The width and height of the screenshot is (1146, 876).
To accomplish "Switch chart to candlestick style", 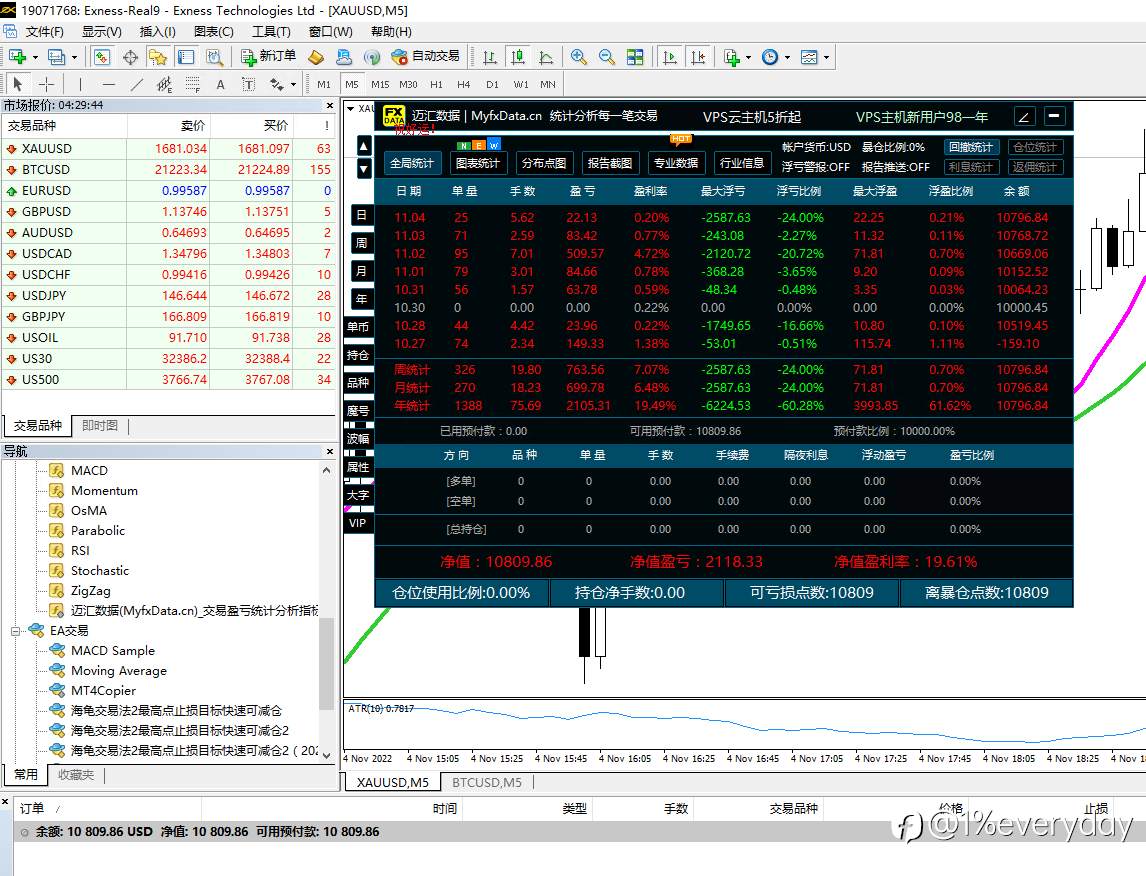I will click(517, 57).
